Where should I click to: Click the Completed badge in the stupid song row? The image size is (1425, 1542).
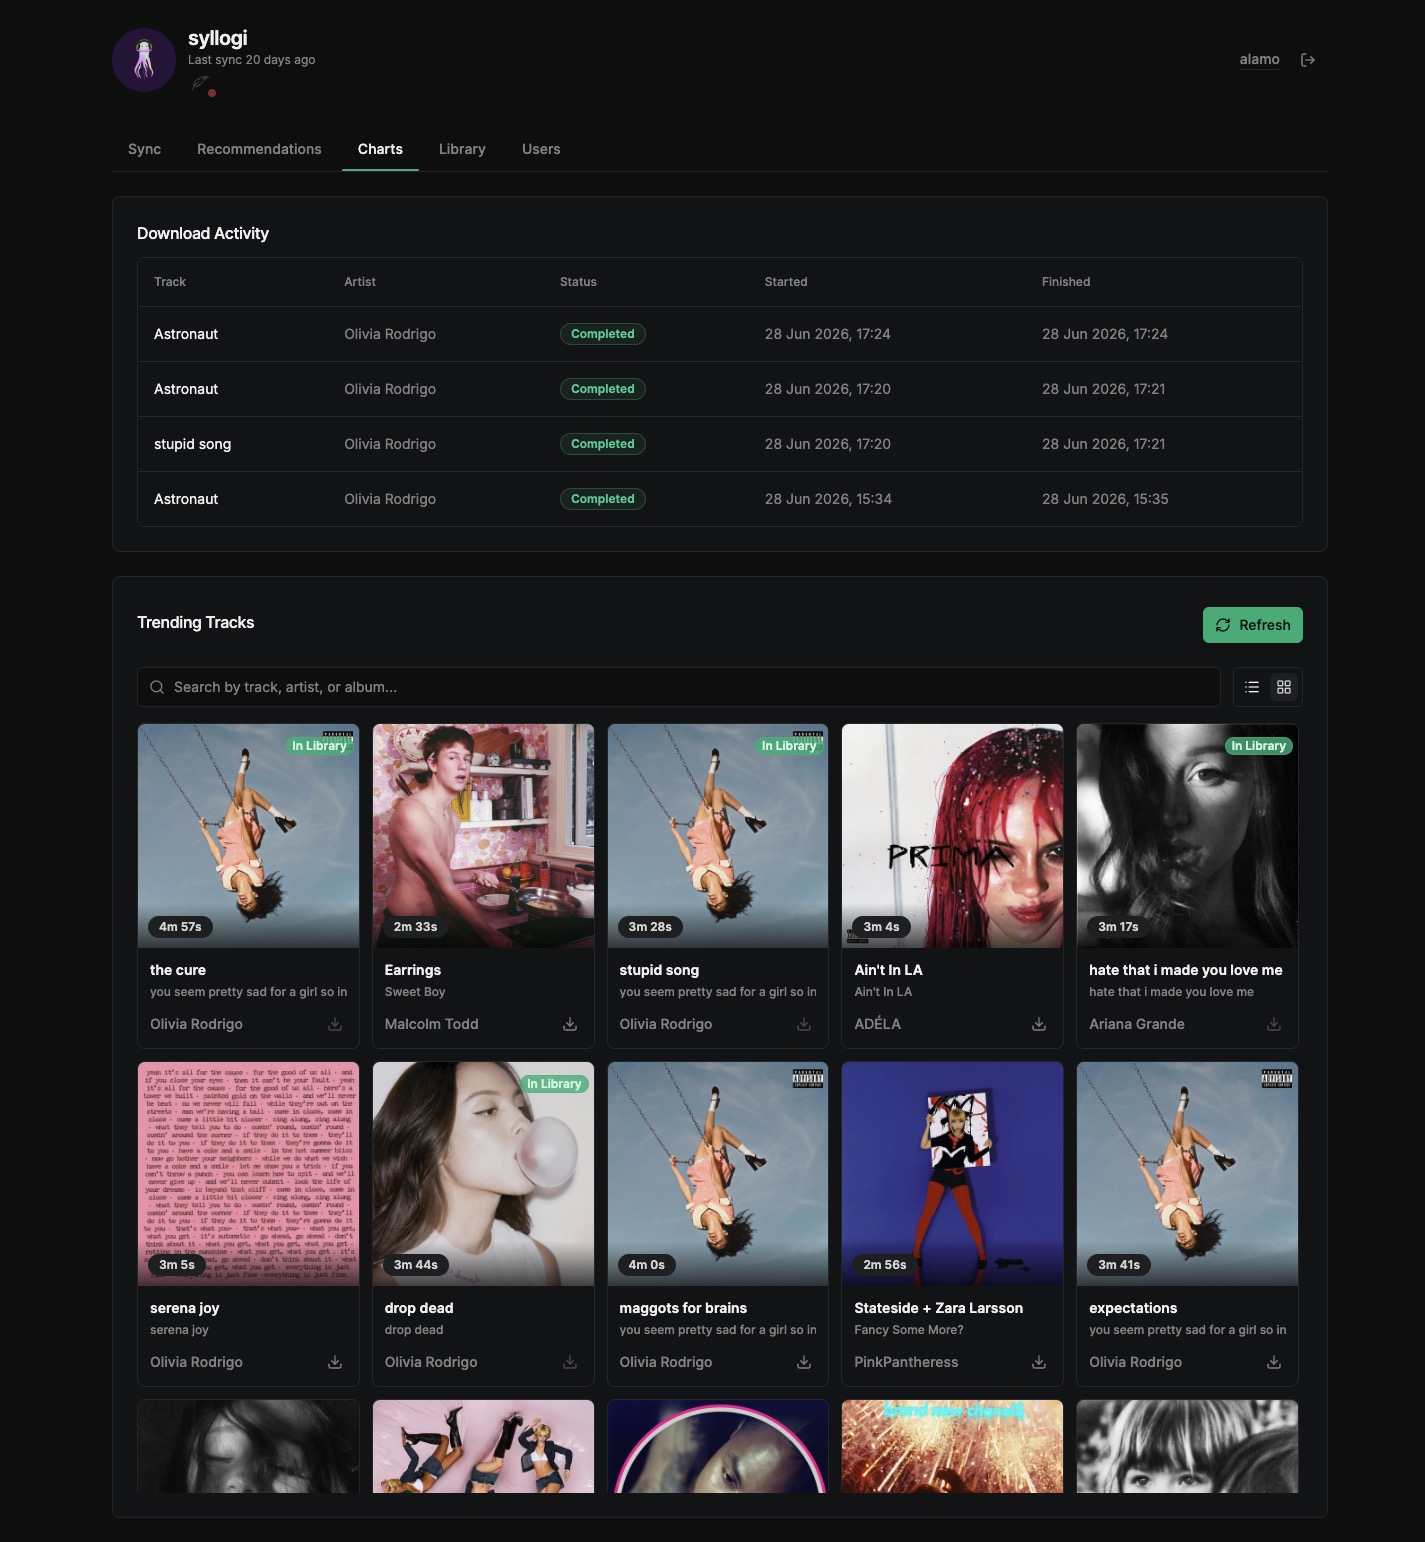tap(603, 444)
